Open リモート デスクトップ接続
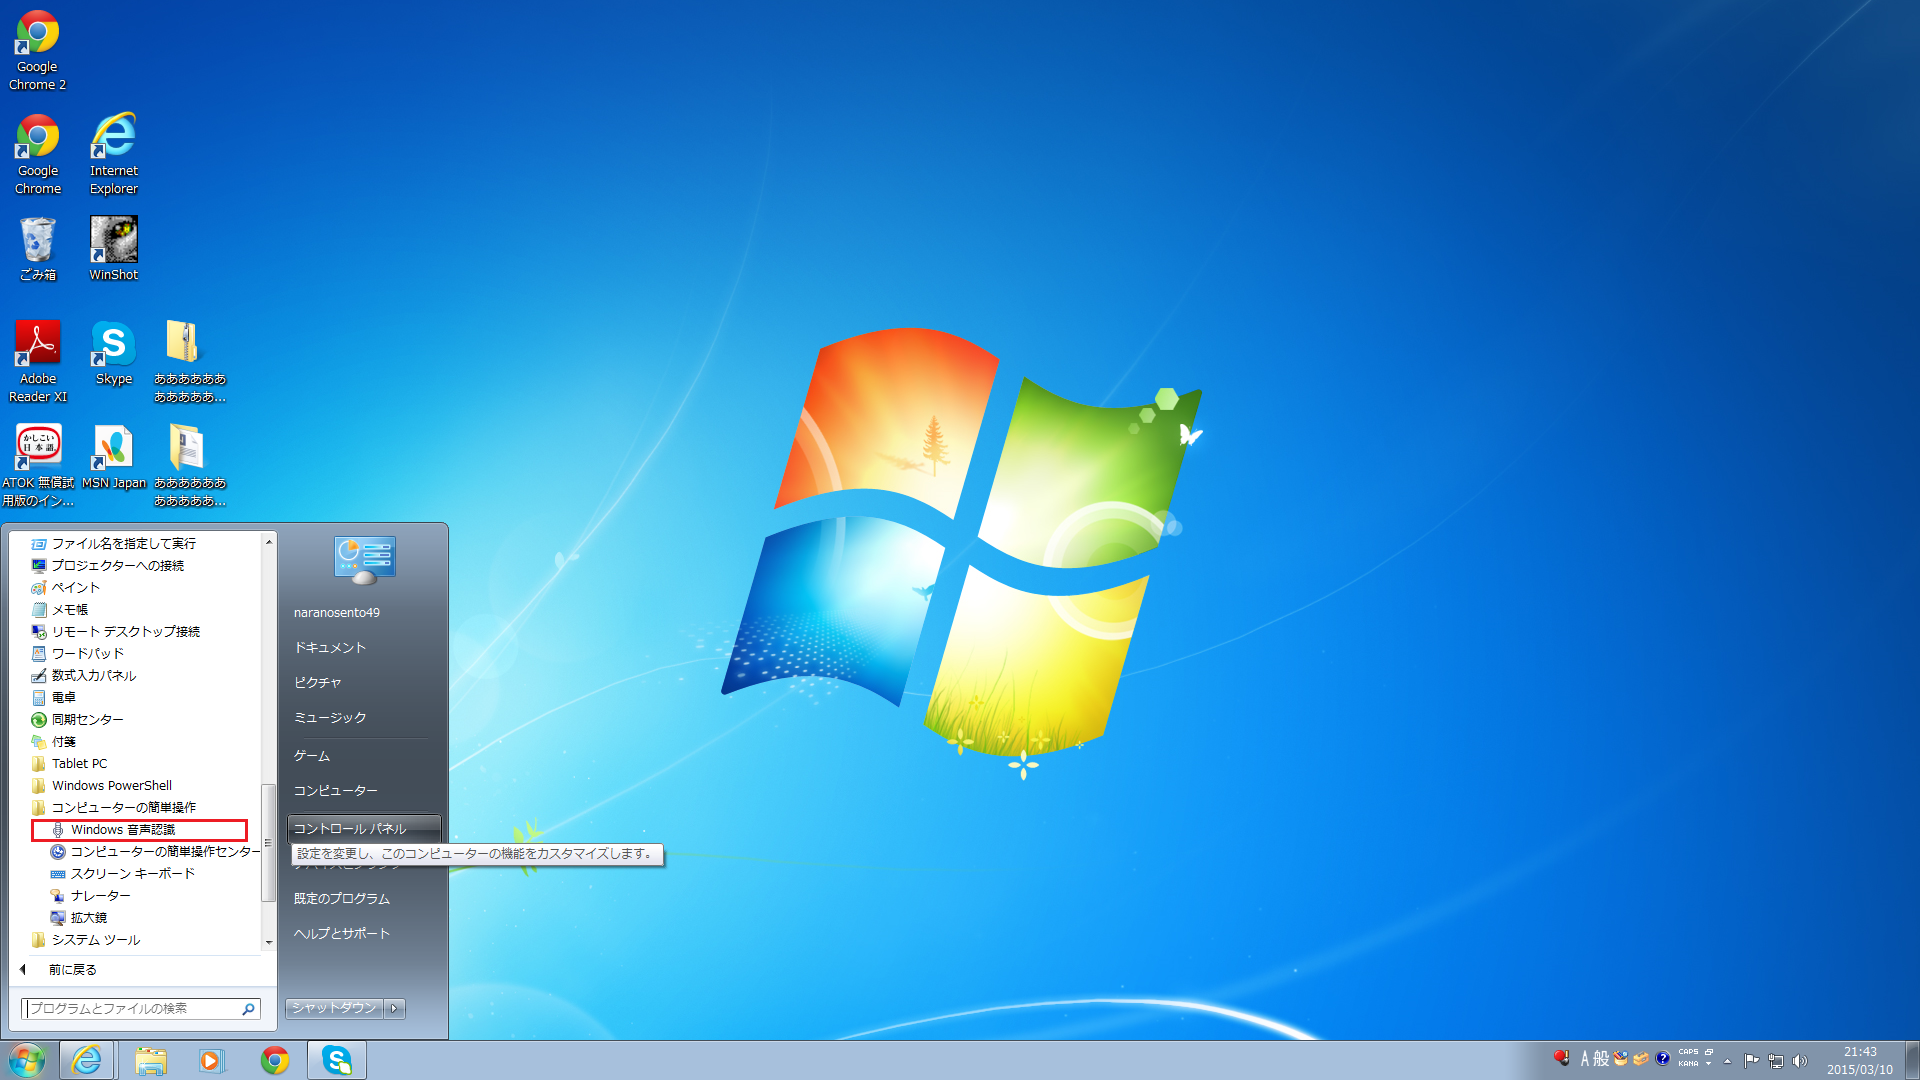Image resolution: width=1920 pixels, height=1080 pixels. click(x=116, y=632)
